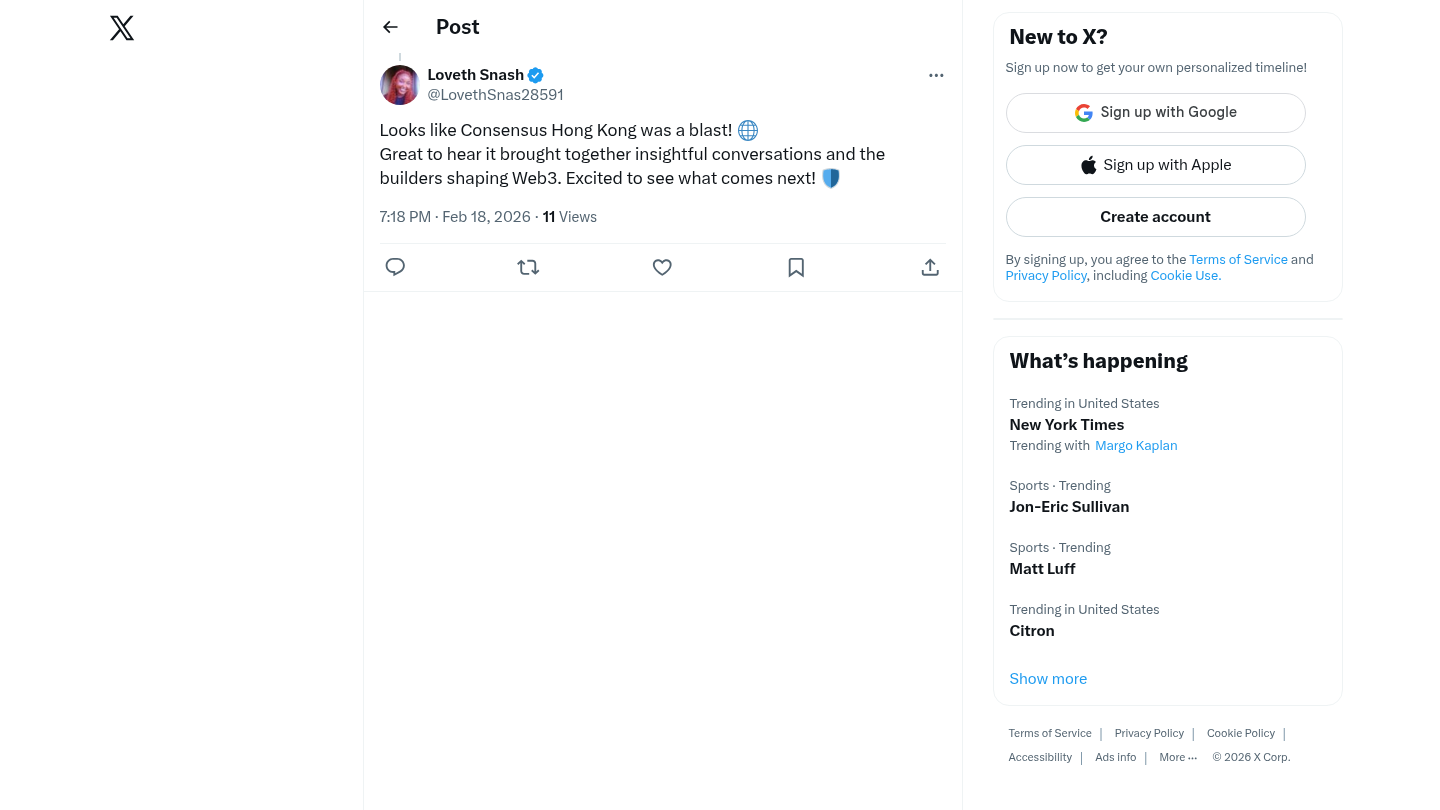Reply to the post via comment icon
The image size is (1440, 810).
(x=395, y=267)
